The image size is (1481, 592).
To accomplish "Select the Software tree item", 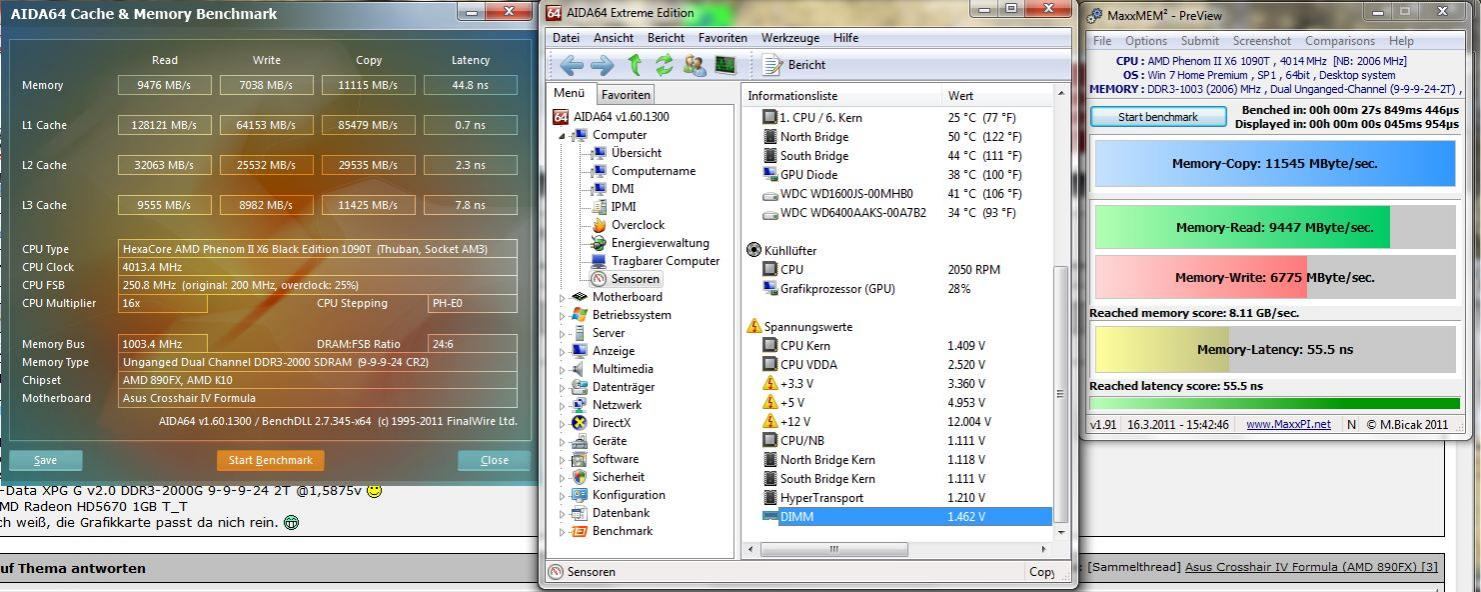I will tap(615, 459).
